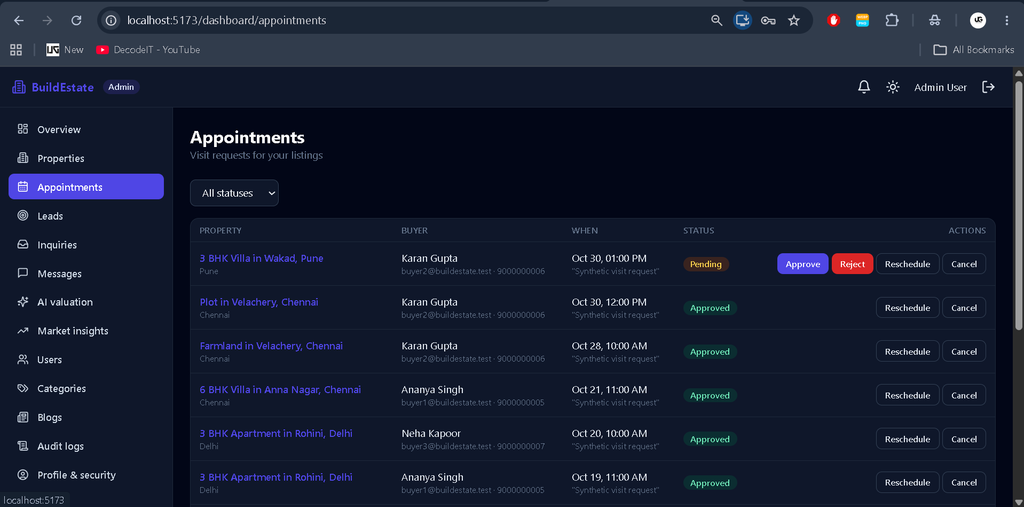Go back with browser back arrow

19,20
